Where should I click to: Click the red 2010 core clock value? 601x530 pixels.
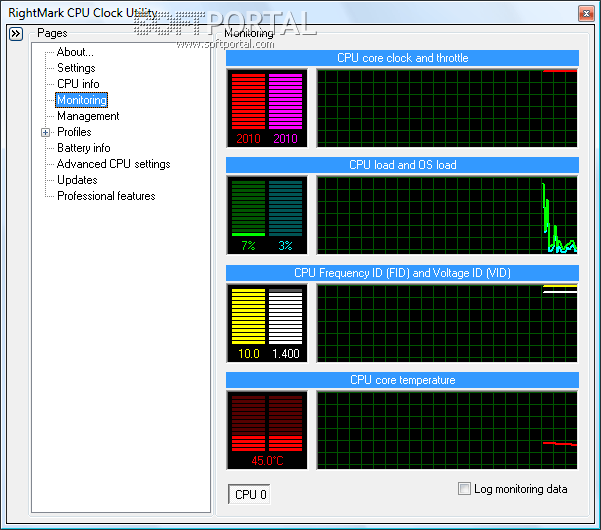248,139
